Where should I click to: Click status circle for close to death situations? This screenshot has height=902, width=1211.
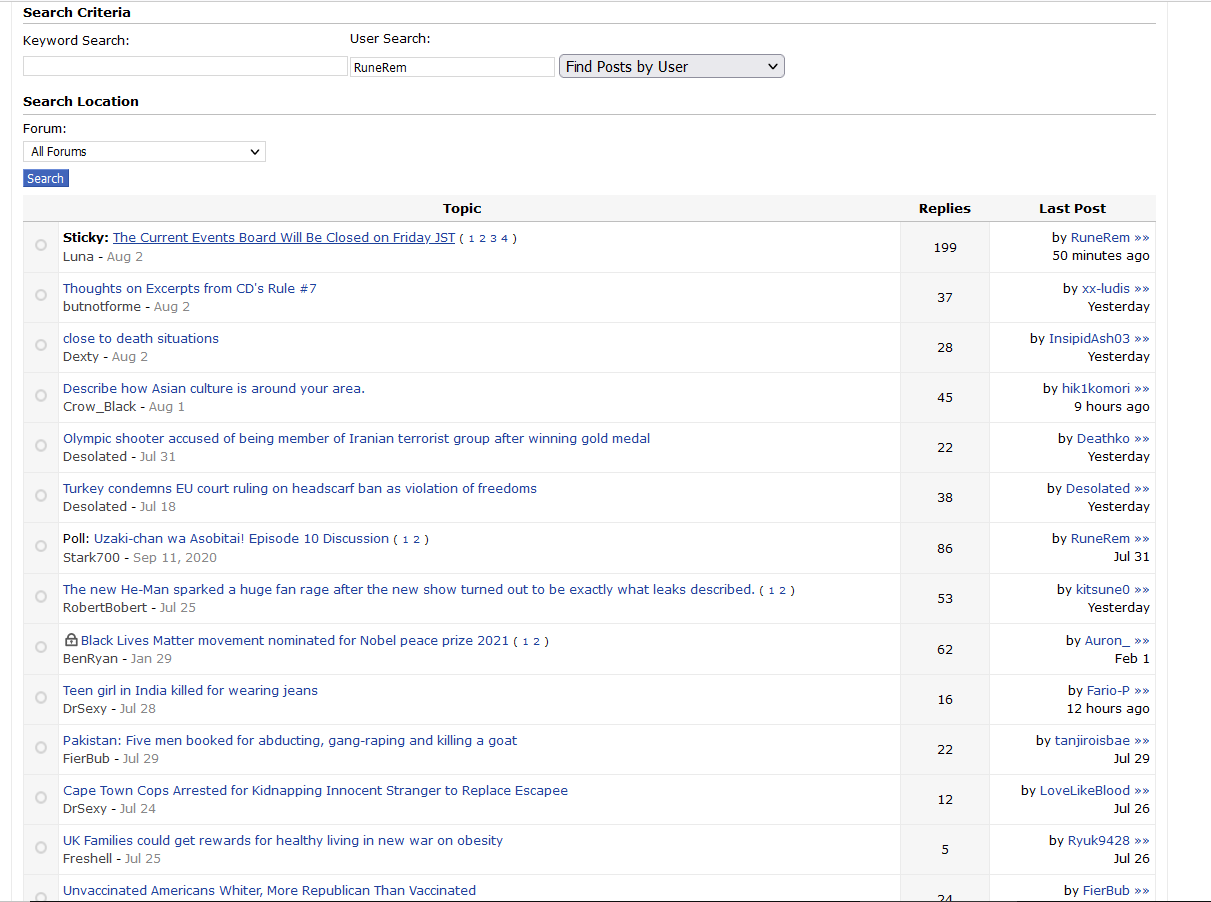pos(41,345)
